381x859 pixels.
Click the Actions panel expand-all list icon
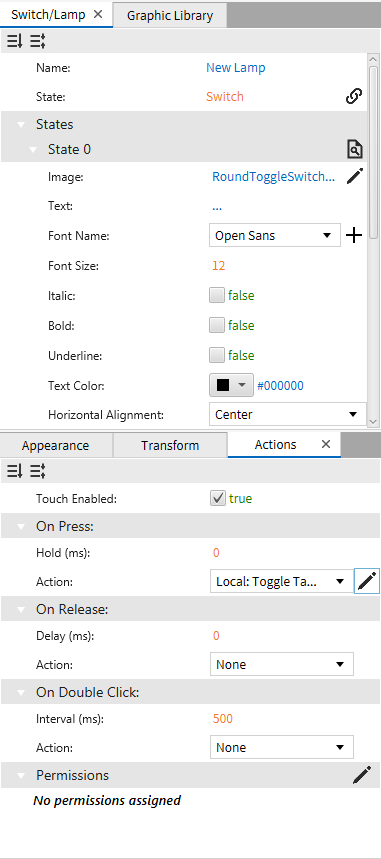pyautogui.click(x=37, y=470)
